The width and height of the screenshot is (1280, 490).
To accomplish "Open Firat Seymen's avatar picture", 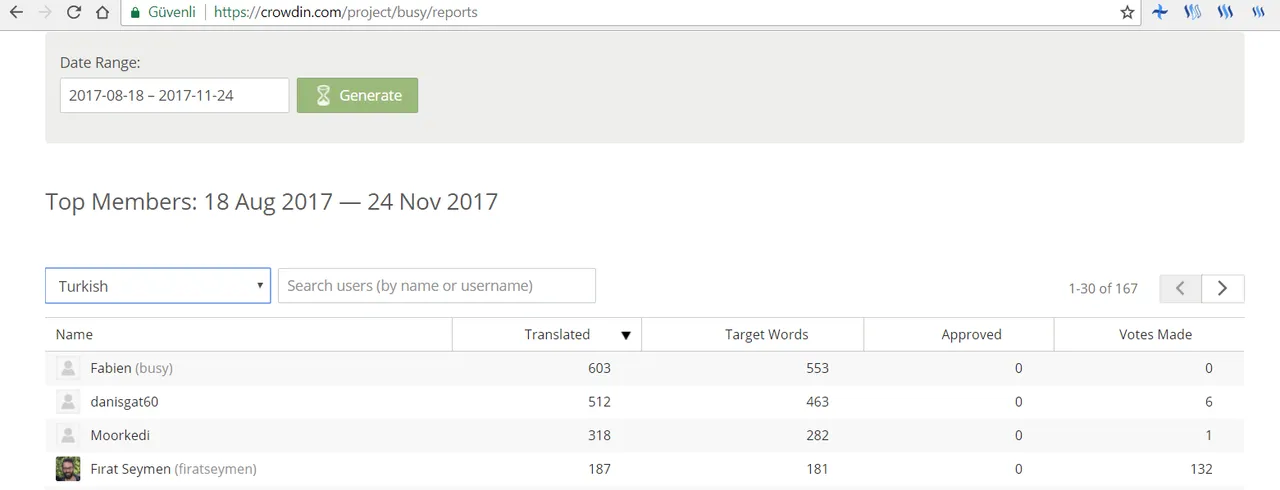I will [68, 469].
